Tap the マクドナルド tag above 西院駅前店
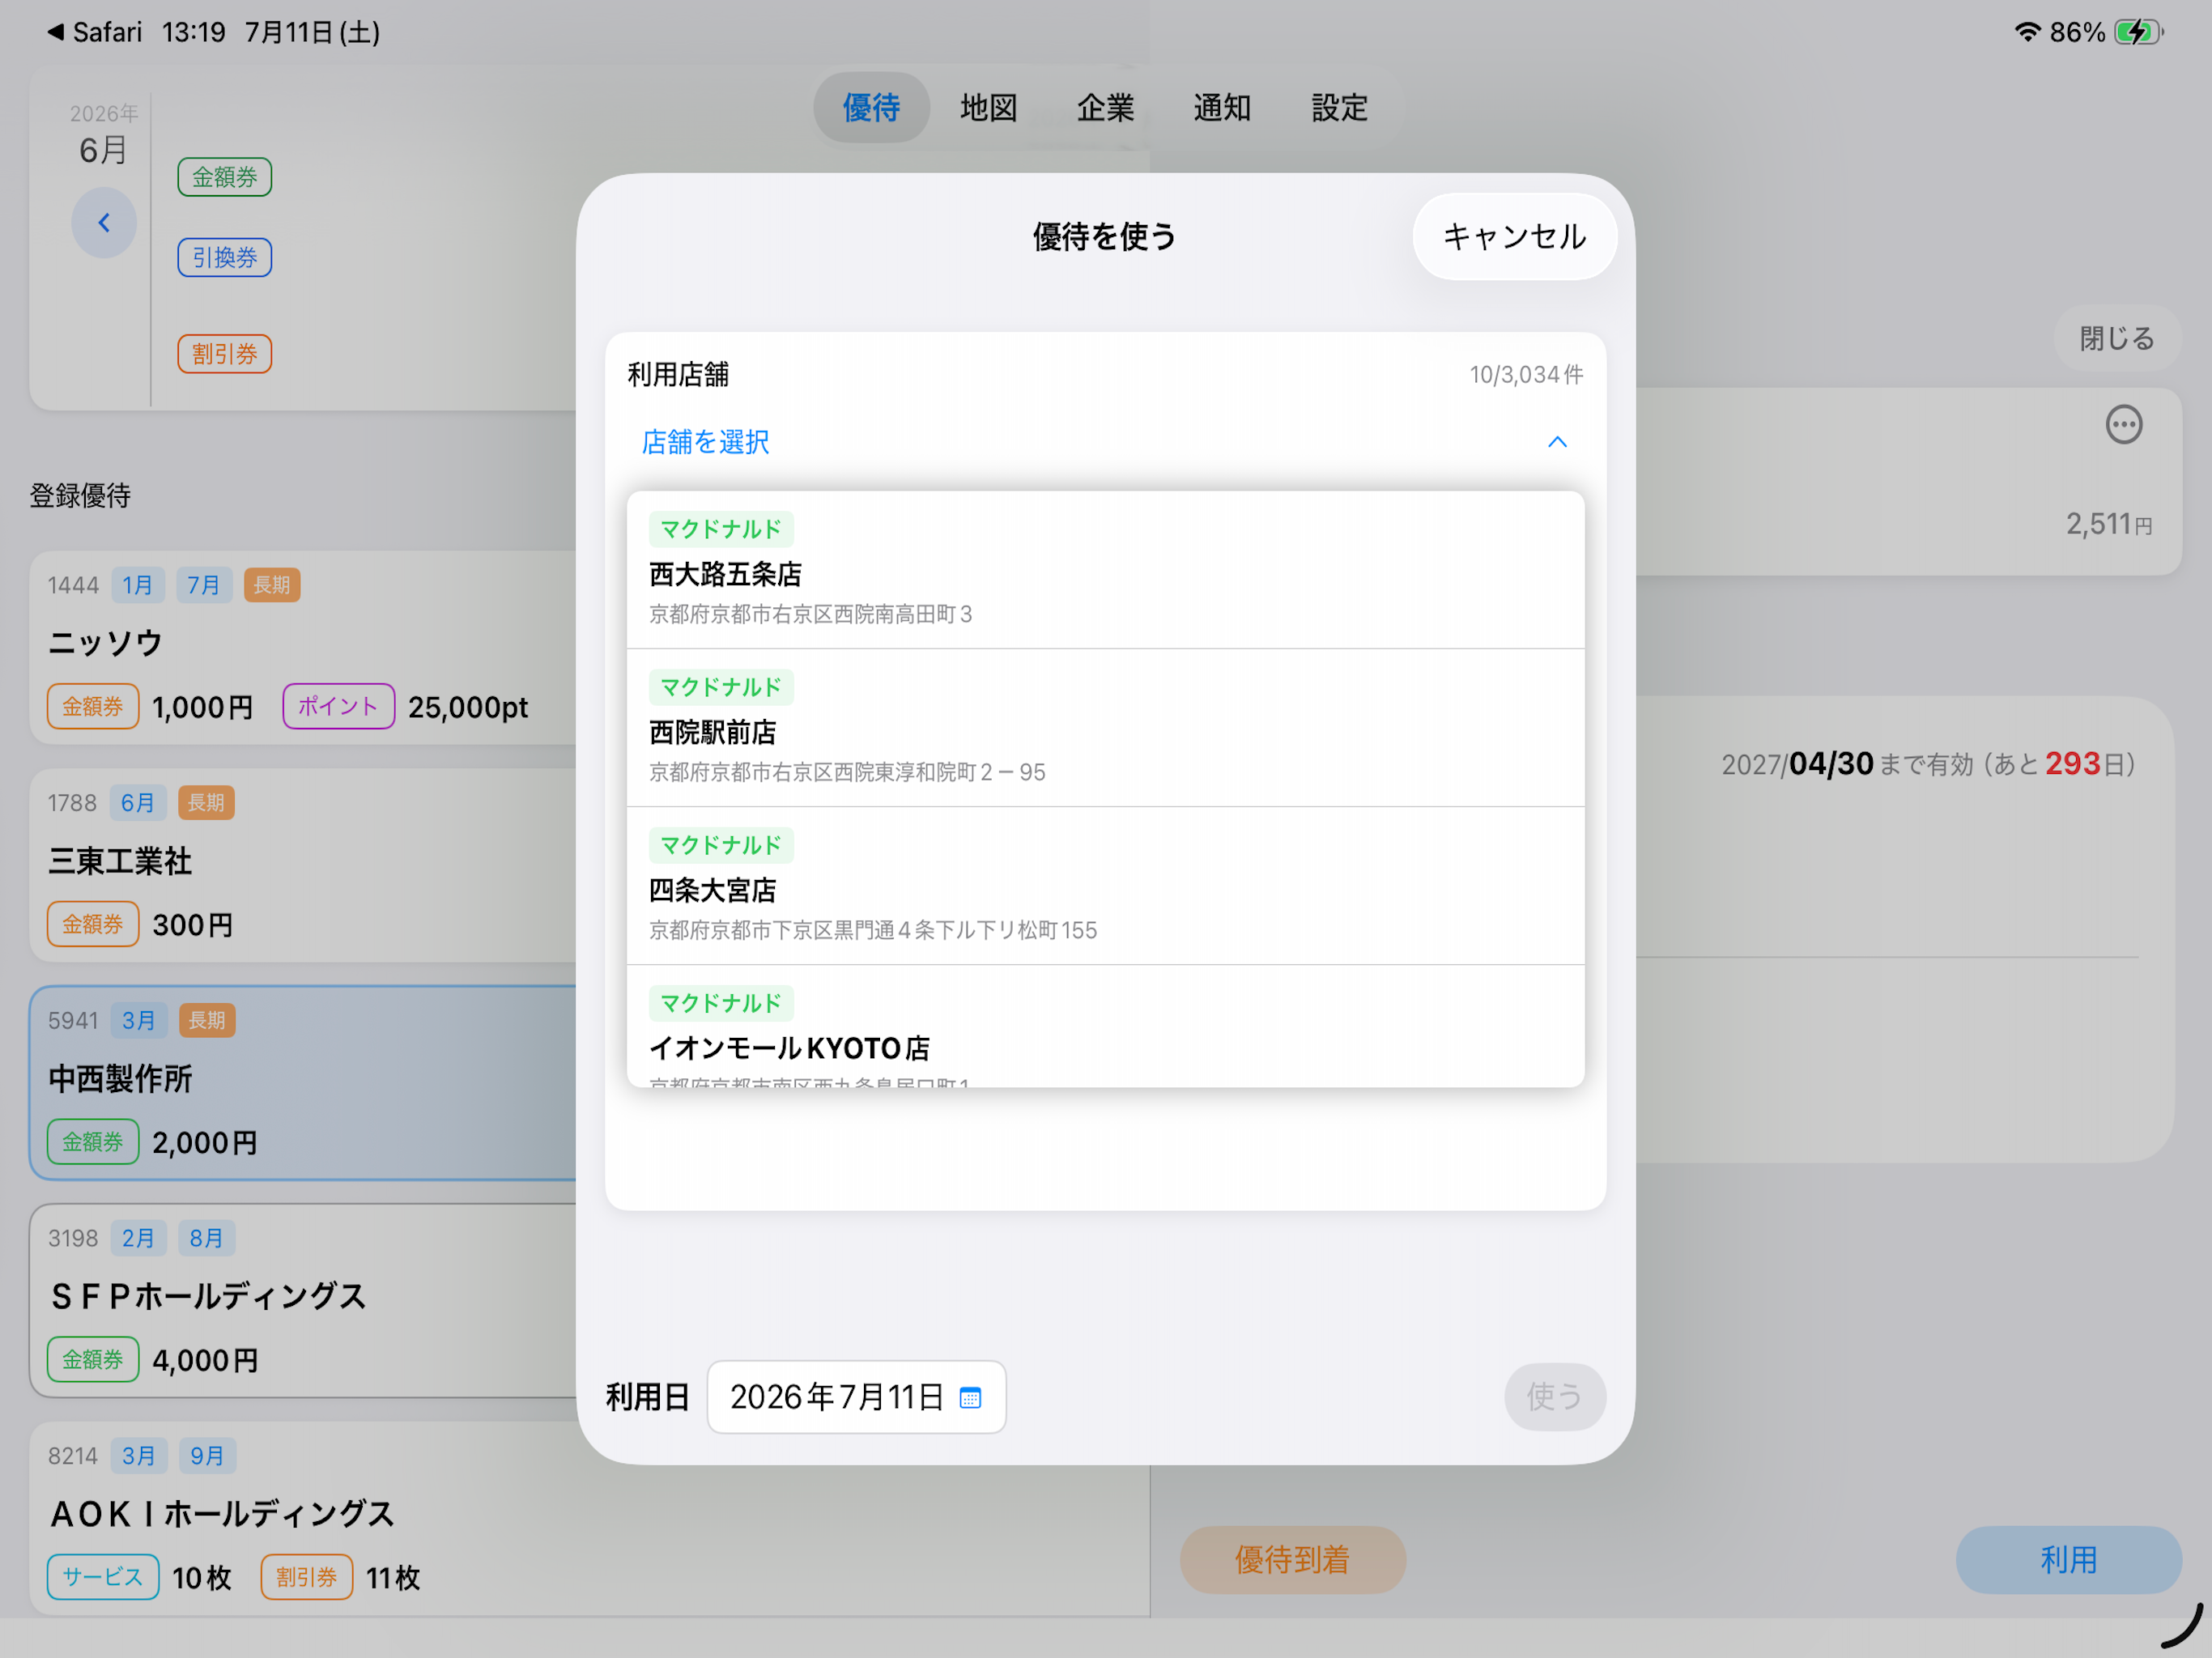Image resolution: width=2212 pixels, height=1658 pixels. 721,687
